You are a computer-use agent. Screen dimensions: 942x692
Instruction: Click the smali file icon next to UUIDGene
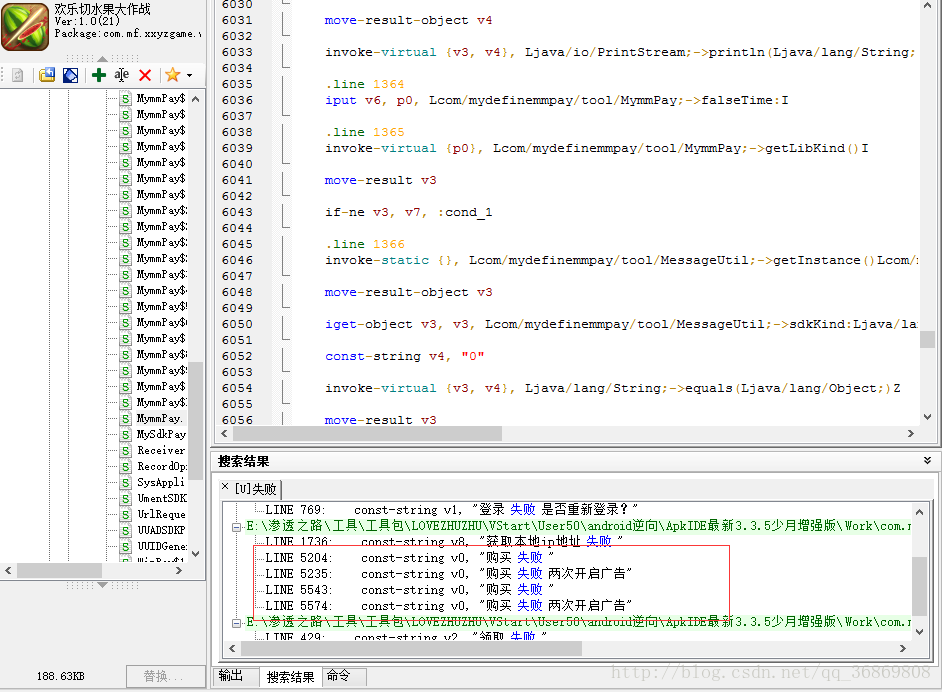pos(125,547)
